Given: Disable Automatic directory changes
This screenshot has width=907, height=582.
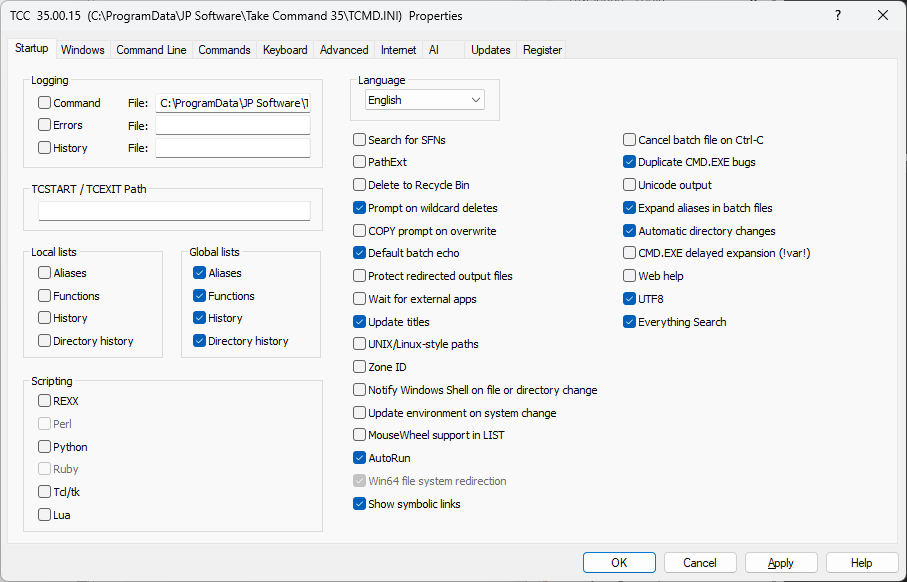Looking at the screenshot, I should [x=629, y=231].
